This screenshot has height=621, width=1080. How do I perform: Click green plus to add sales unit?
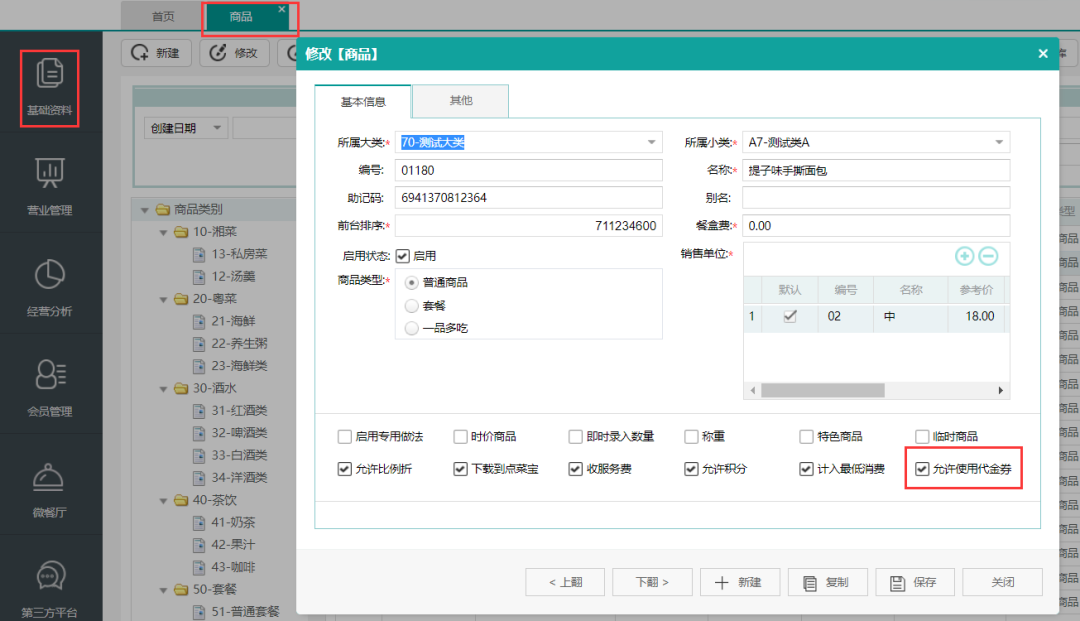pos(964,256)
